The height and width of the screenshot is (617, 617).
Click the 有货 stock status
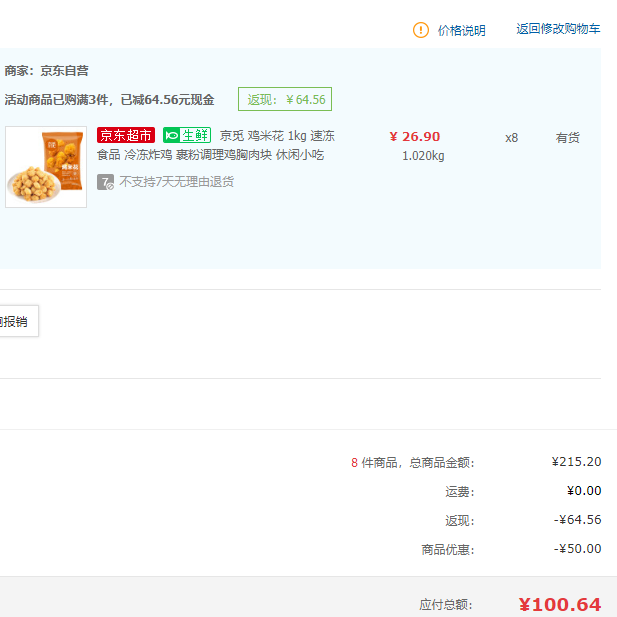567,138
